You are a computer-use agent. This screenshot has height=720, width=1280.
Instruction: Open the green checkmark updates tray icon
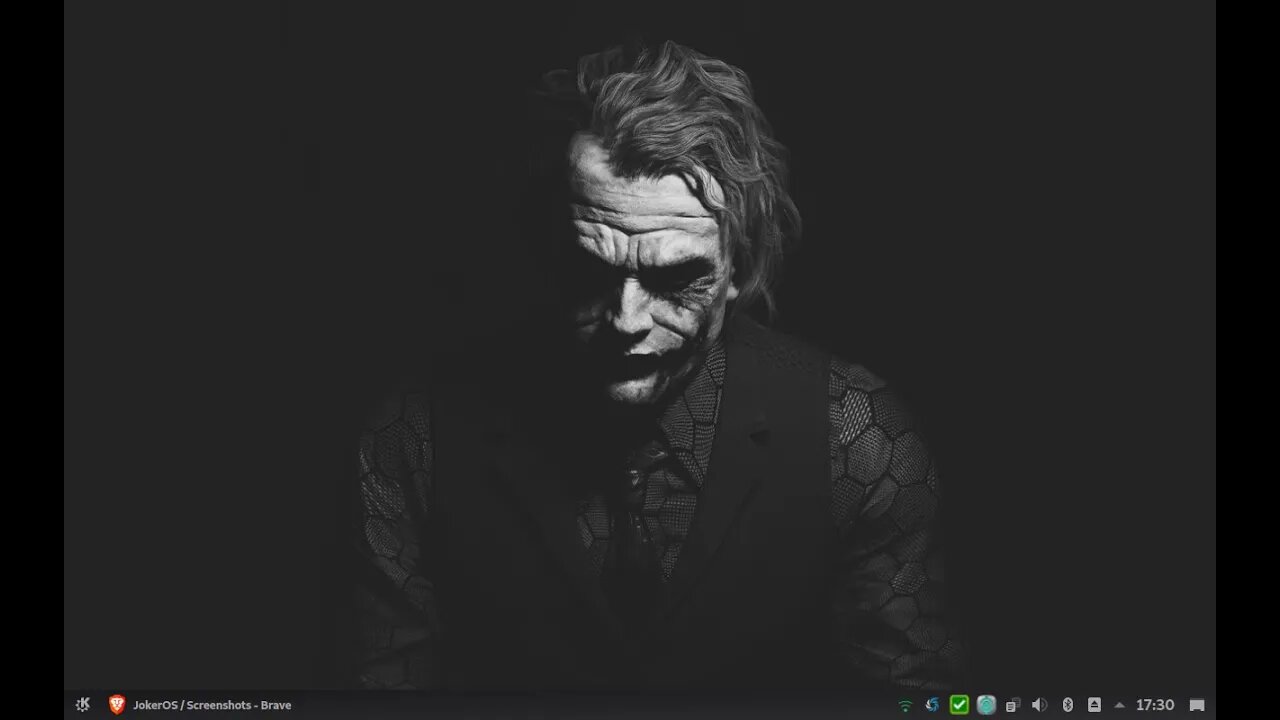click(959, 705)
